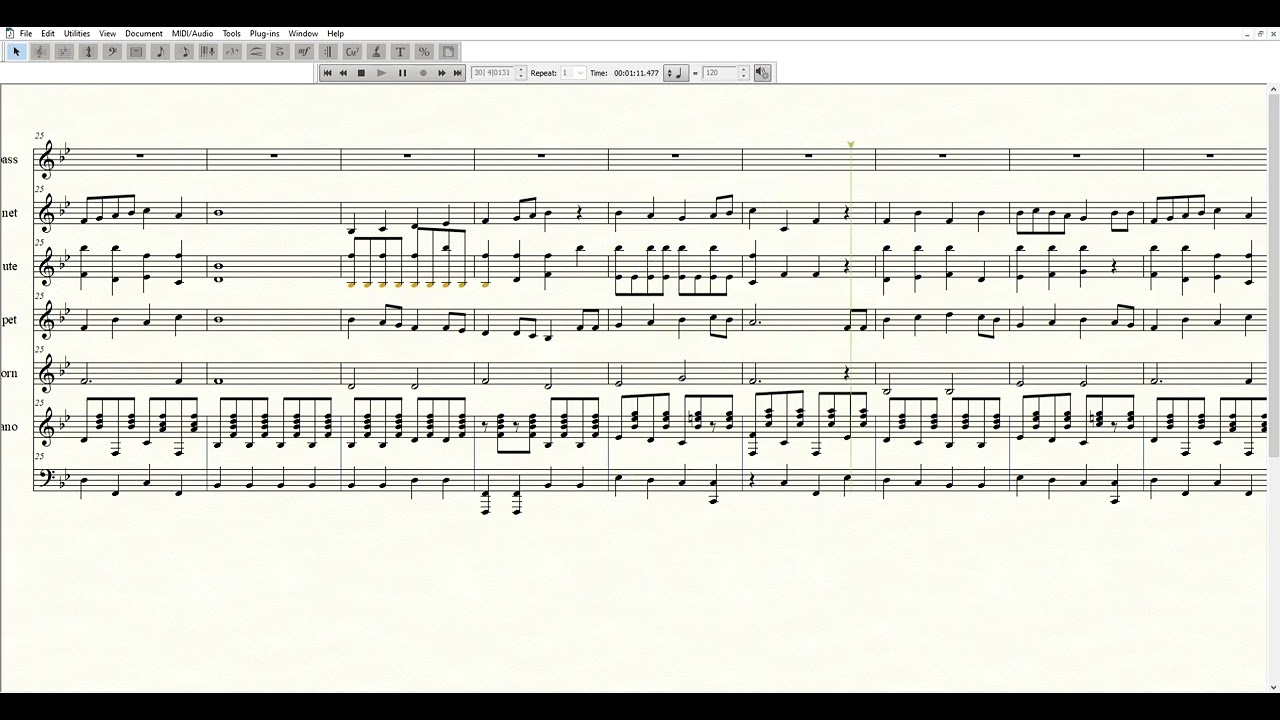Select the Page Layout tool
Image resolution: width=1280 pixels, height=720 pixels.
coord(448,52)
